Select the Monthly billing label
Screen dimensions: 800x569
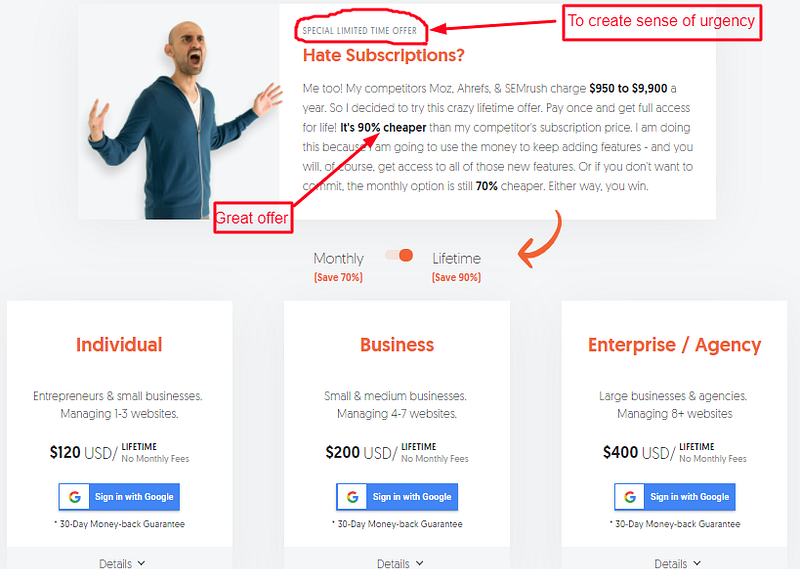pos(338,259)
